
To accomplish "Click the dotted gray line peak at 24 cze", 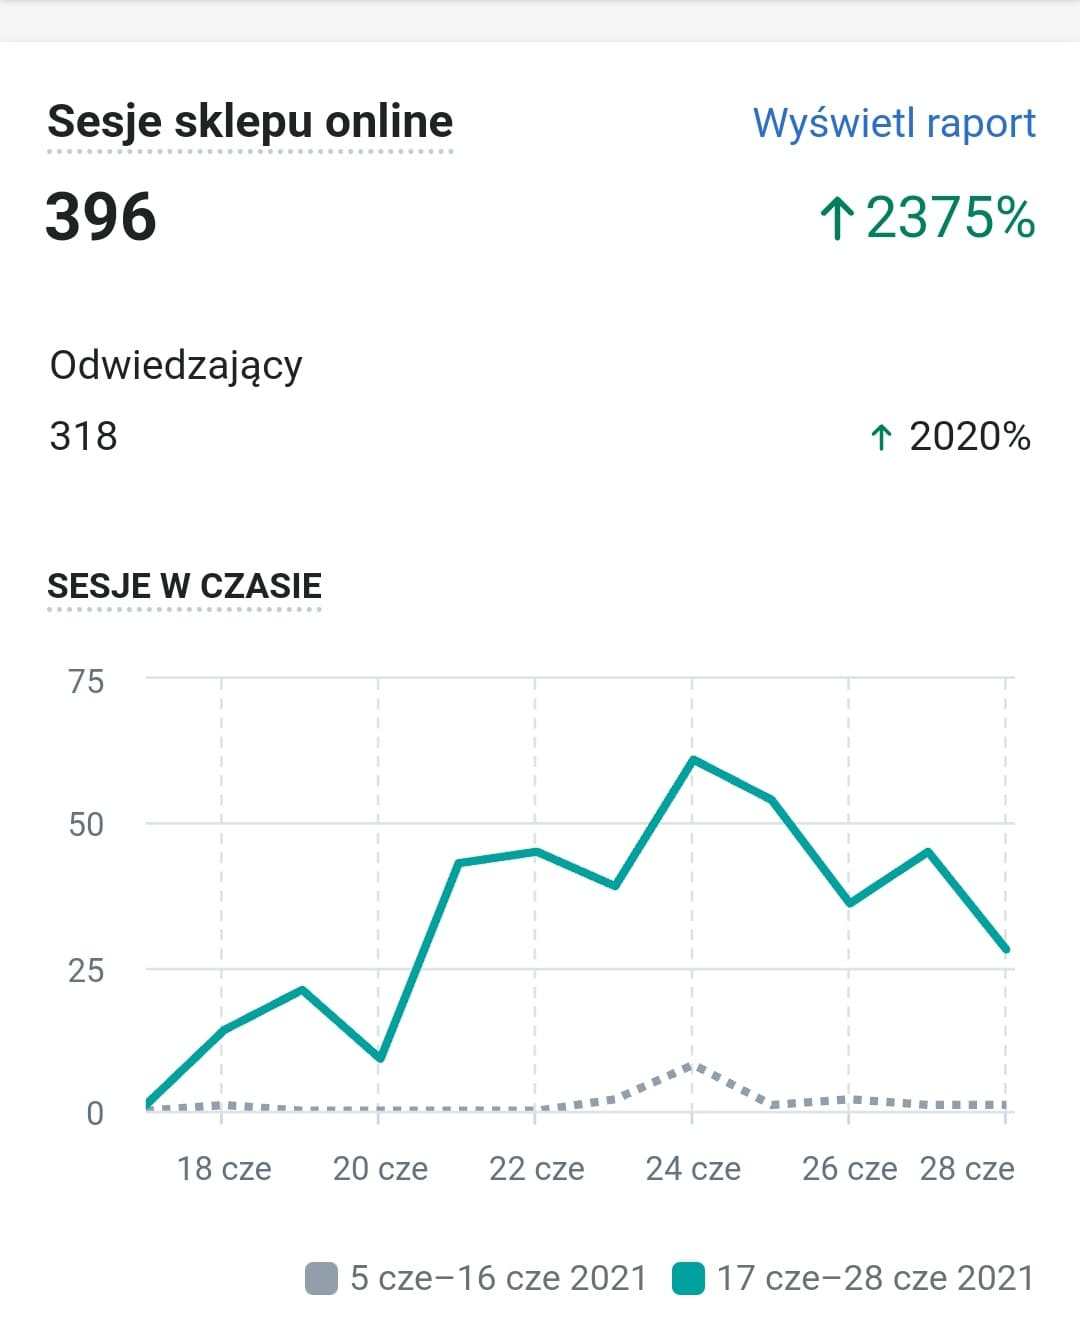I will pyautogui.click(x=692, y=1067).
